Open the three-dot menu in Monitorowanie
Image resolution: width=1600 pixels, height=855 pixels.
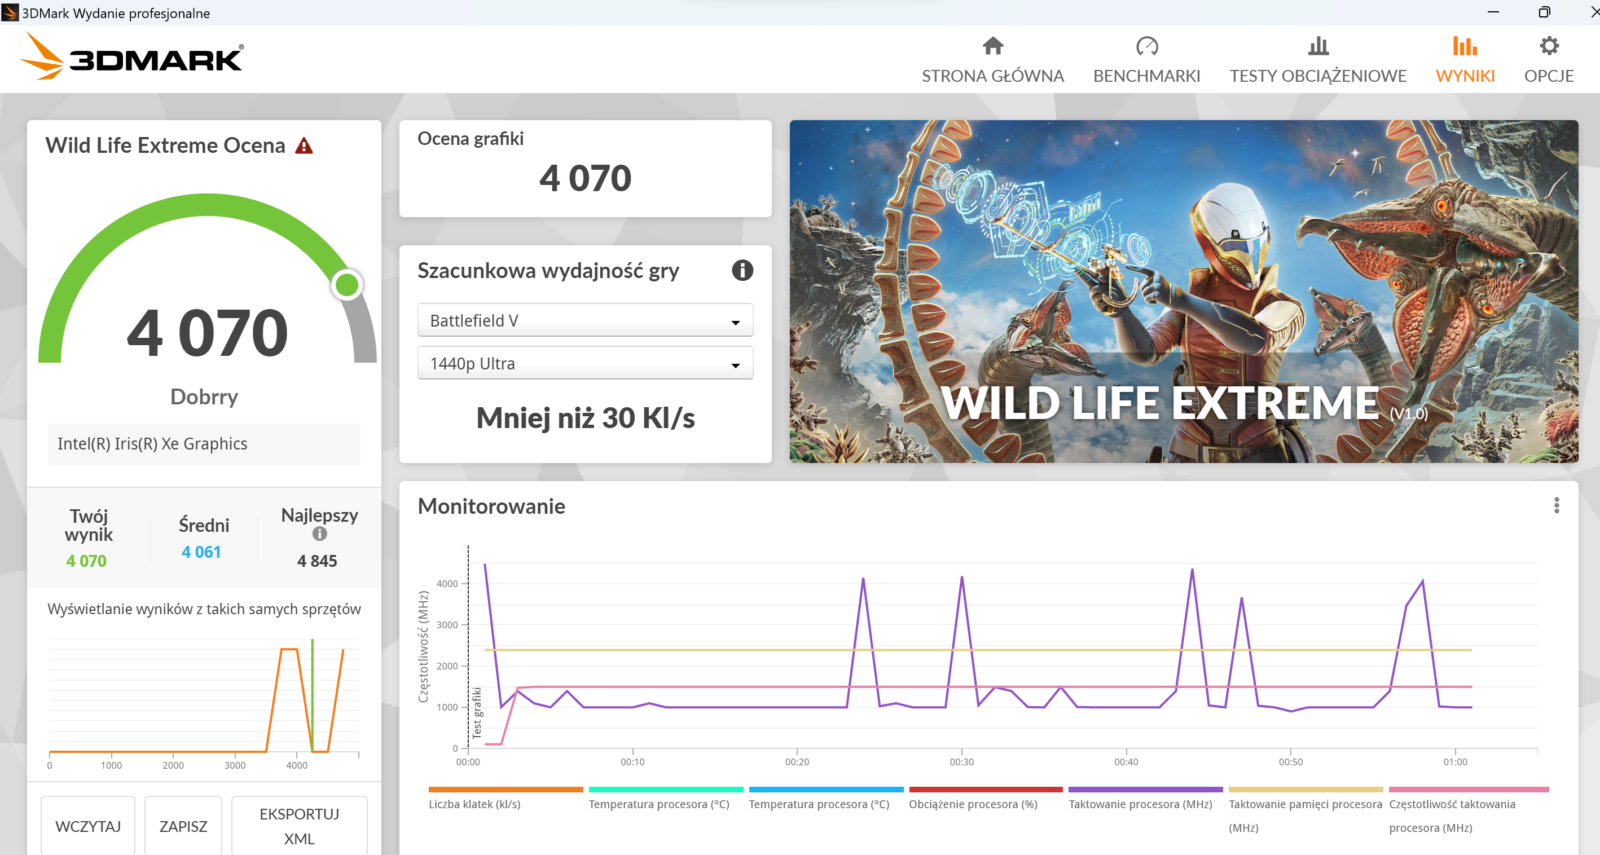pyautogui.click(x=1556, y=506)
